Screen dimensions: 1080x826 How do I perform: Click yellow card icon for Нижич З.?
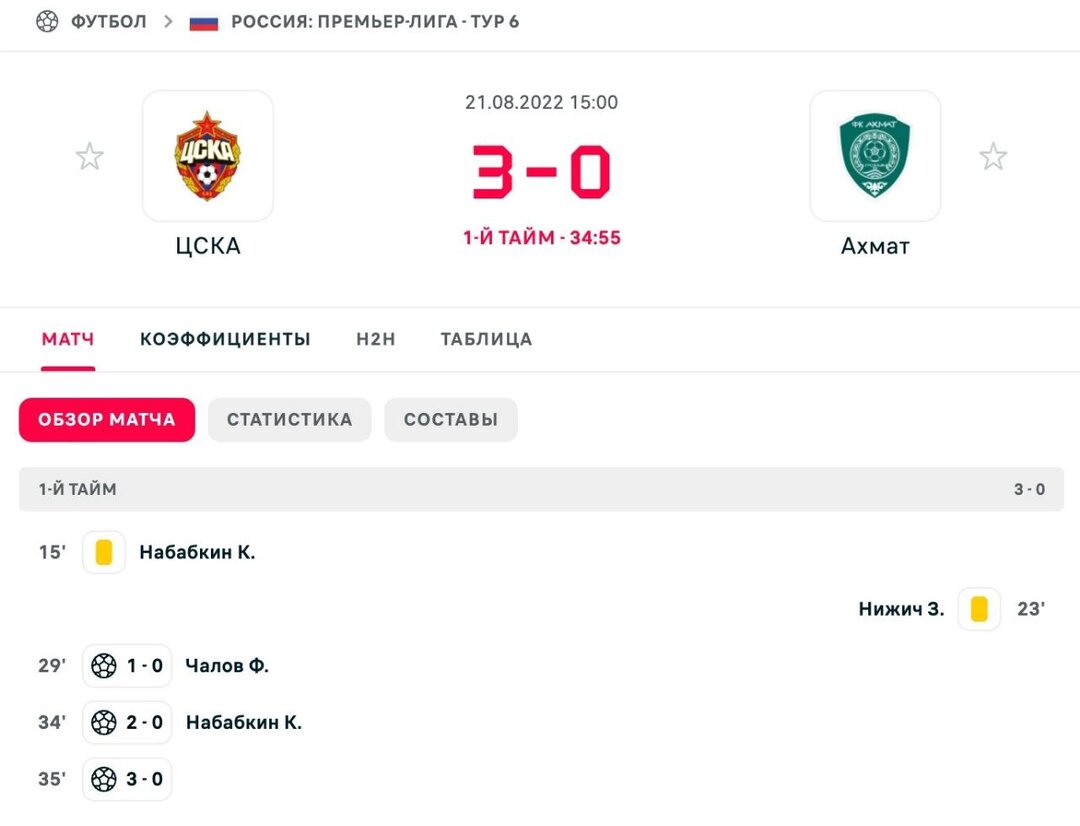pos(979,609)
